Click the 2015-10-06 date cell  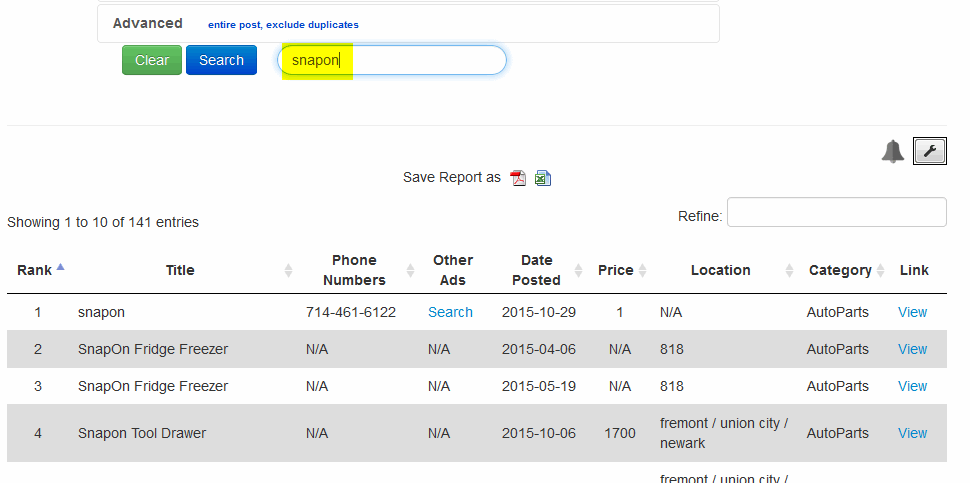[x=538, y=434]
